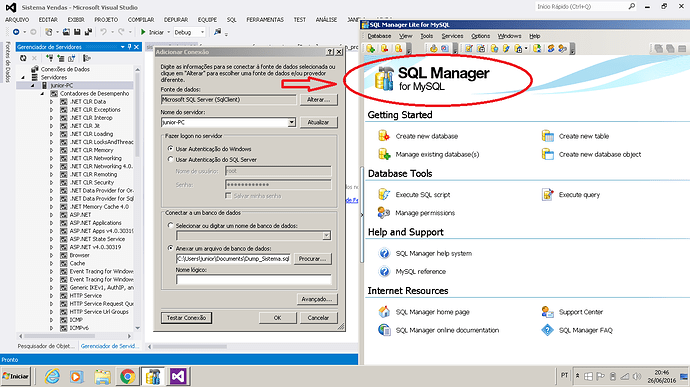
Task: Click the Procurar... button
Action: [x=312, y=258]
